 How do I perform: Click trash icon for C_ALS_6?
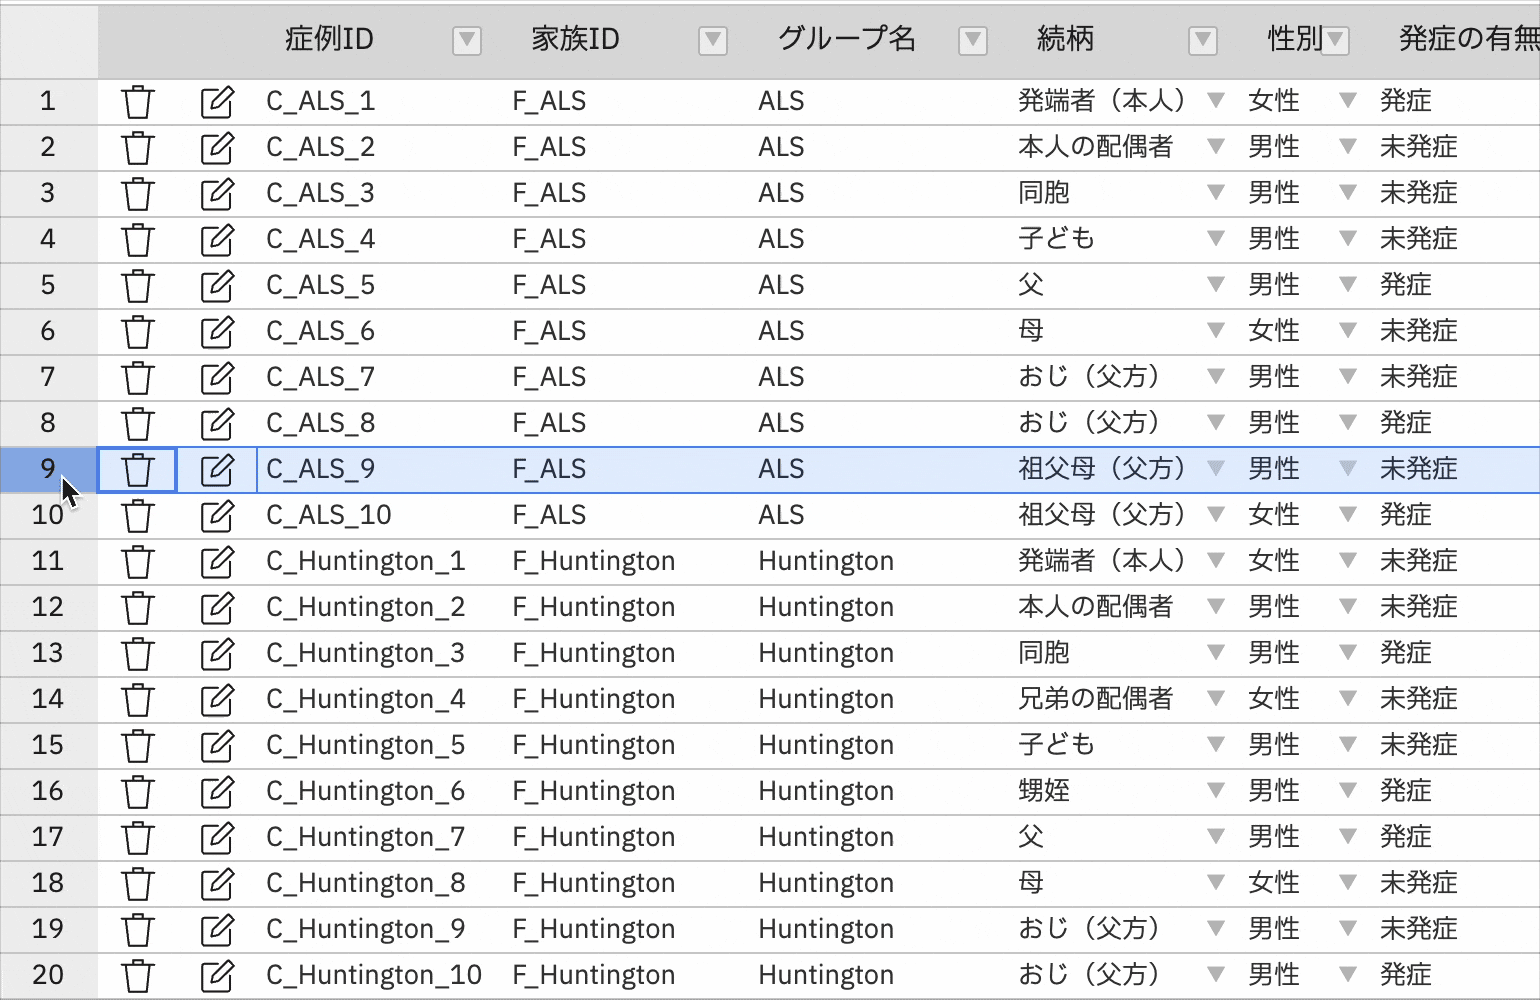pos(138,332)
